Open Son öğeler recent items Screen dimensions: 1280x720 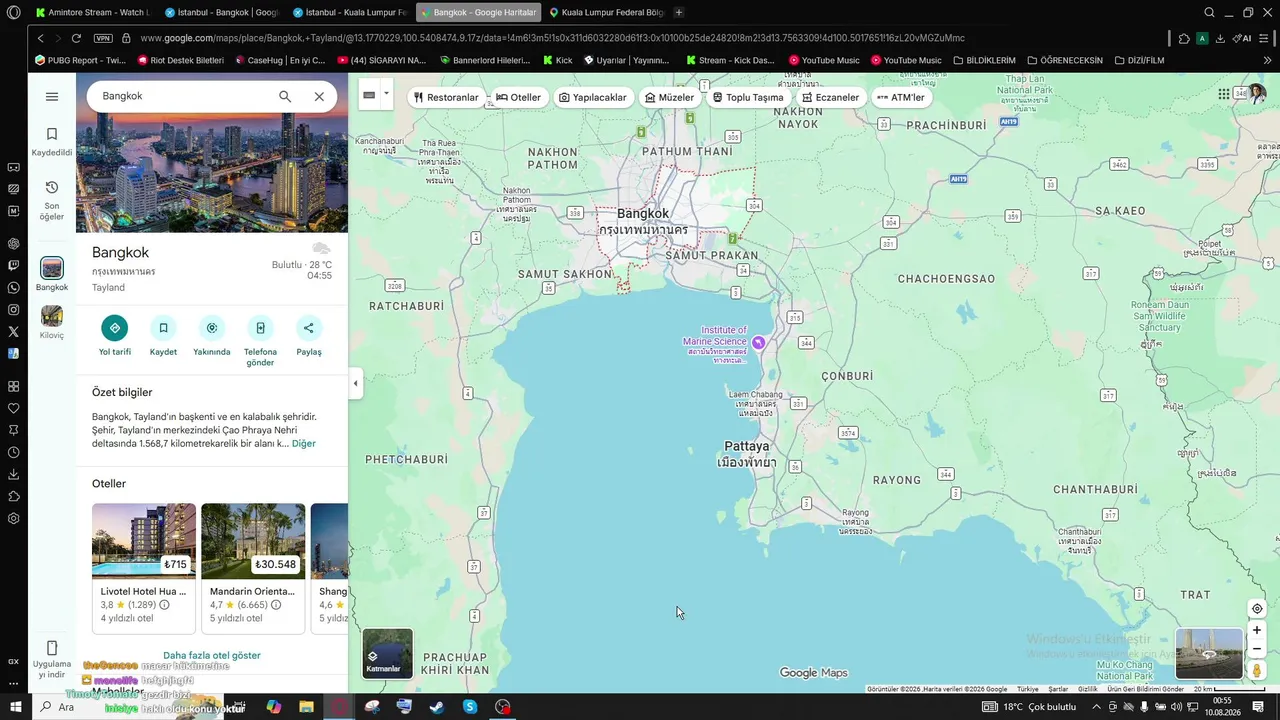point(52,200)
